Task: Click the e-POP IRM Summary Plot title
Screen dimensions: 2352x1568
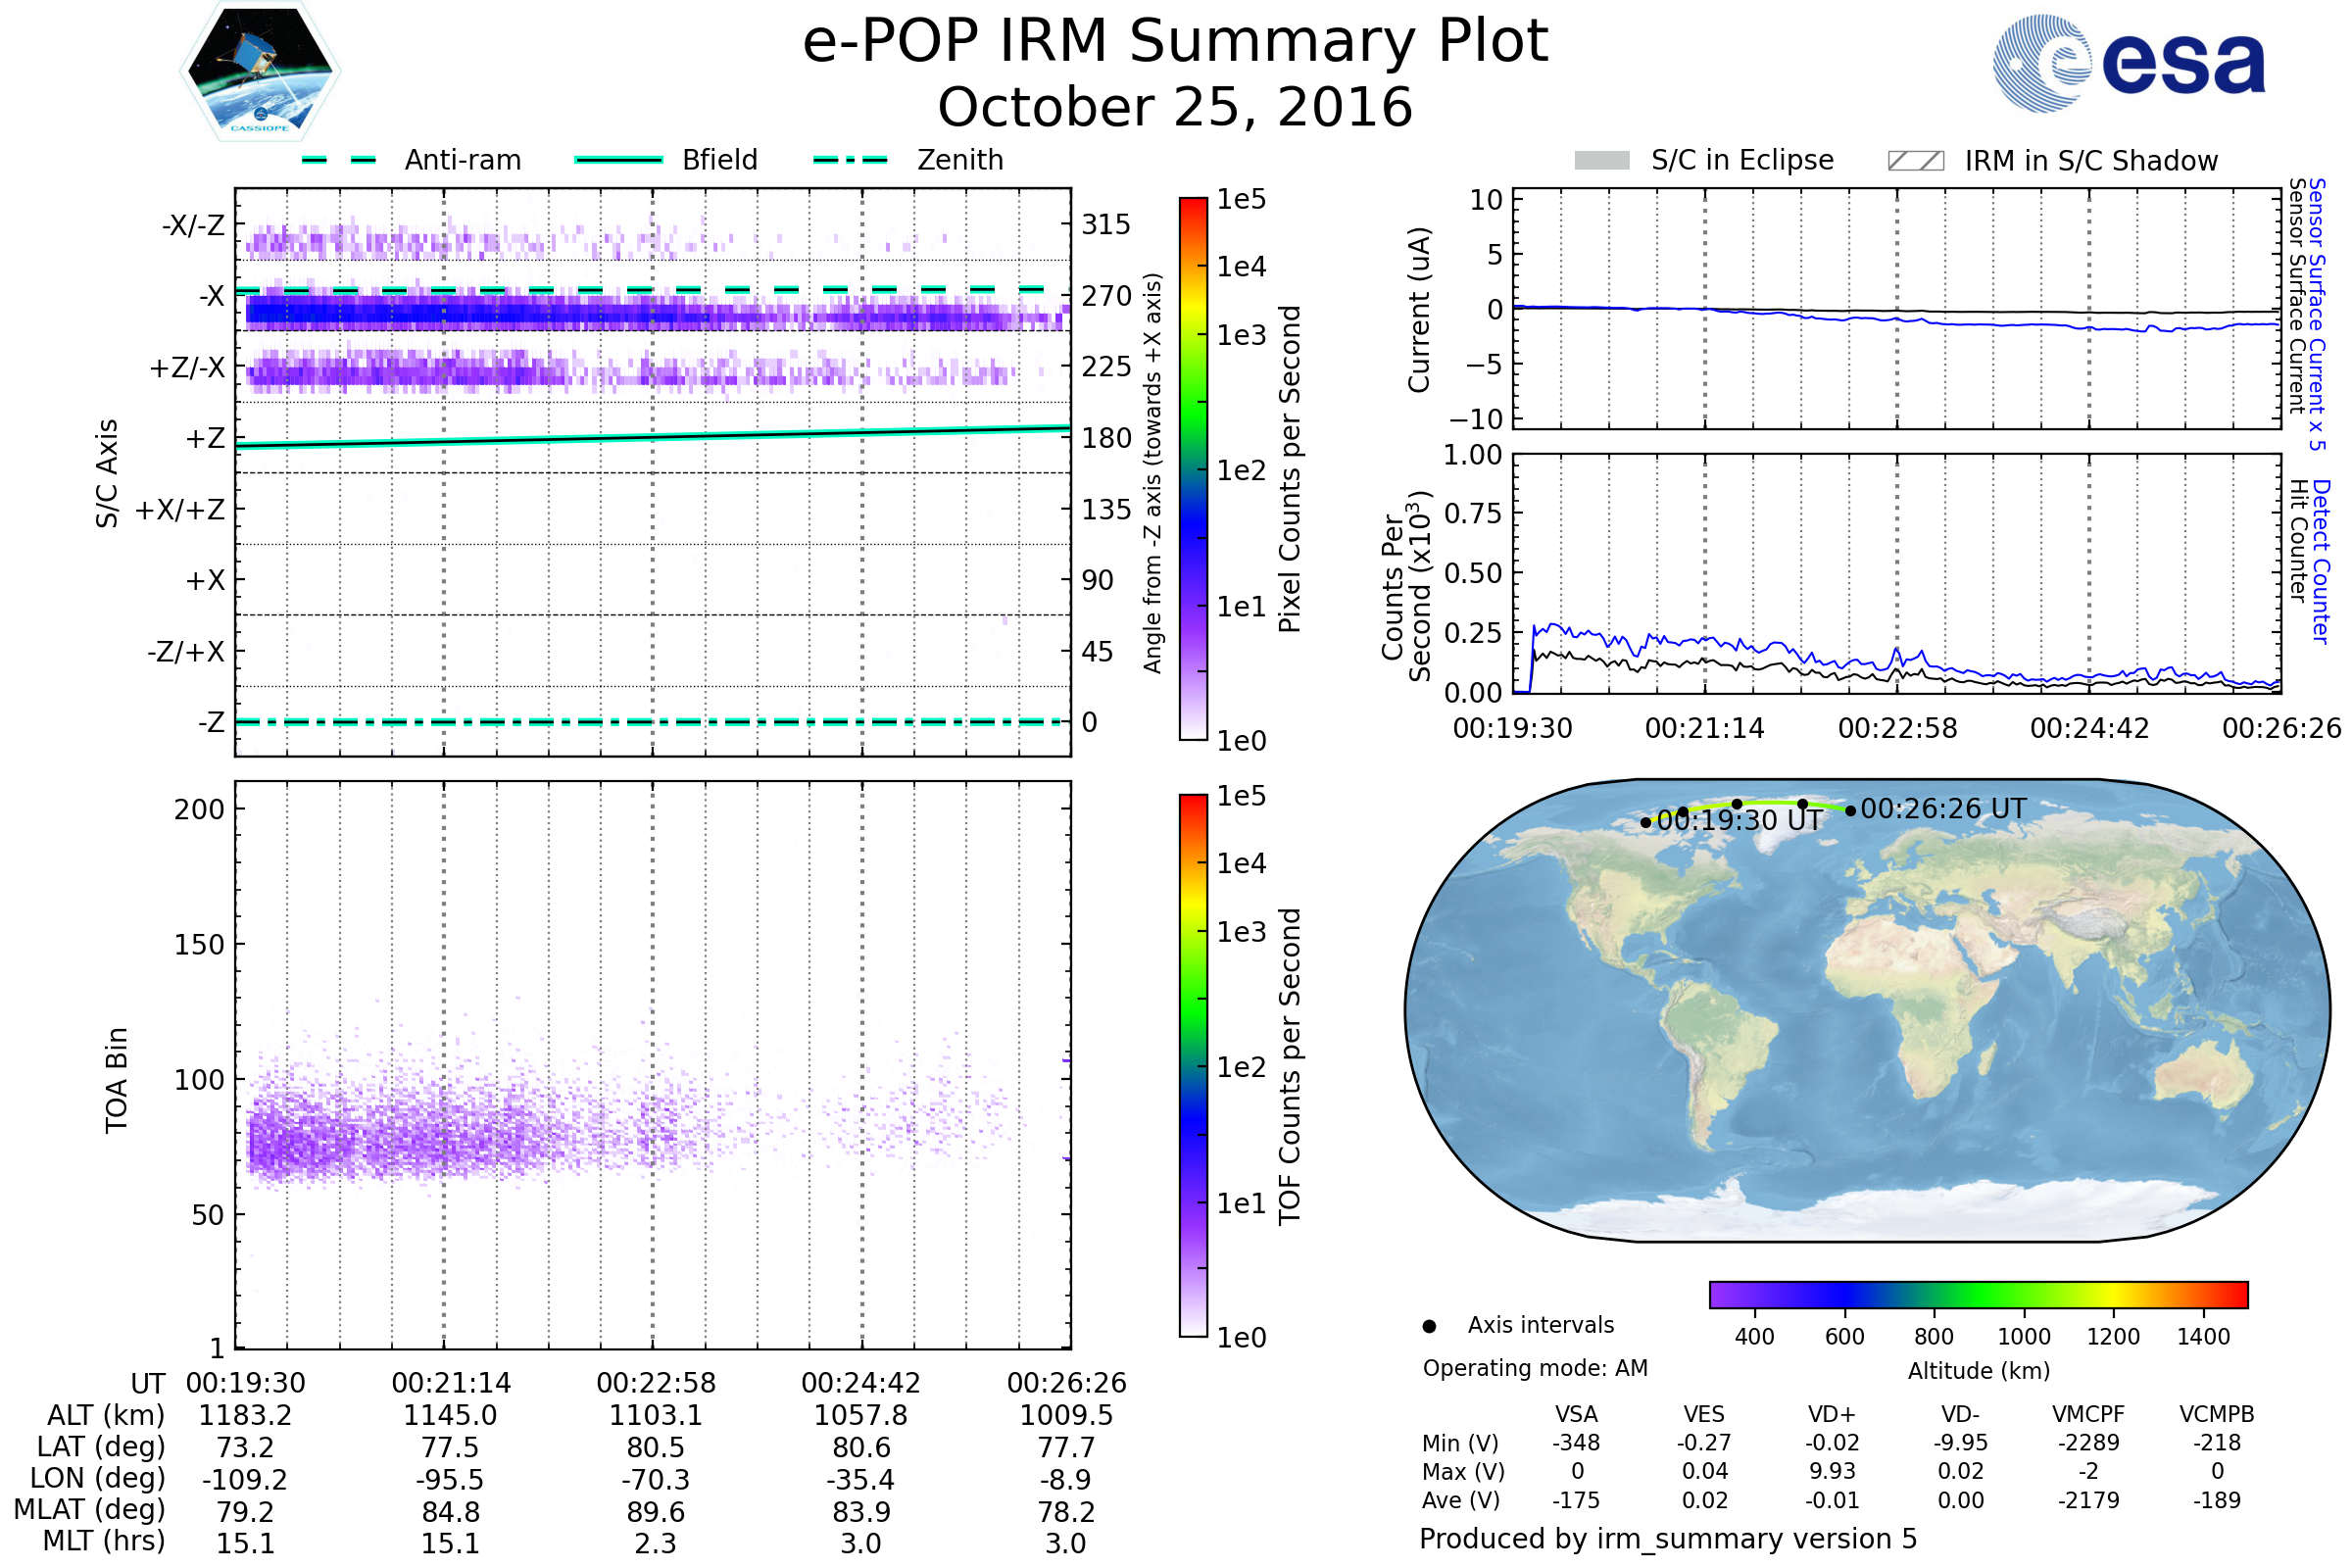Action: [x=1175, y=42]
